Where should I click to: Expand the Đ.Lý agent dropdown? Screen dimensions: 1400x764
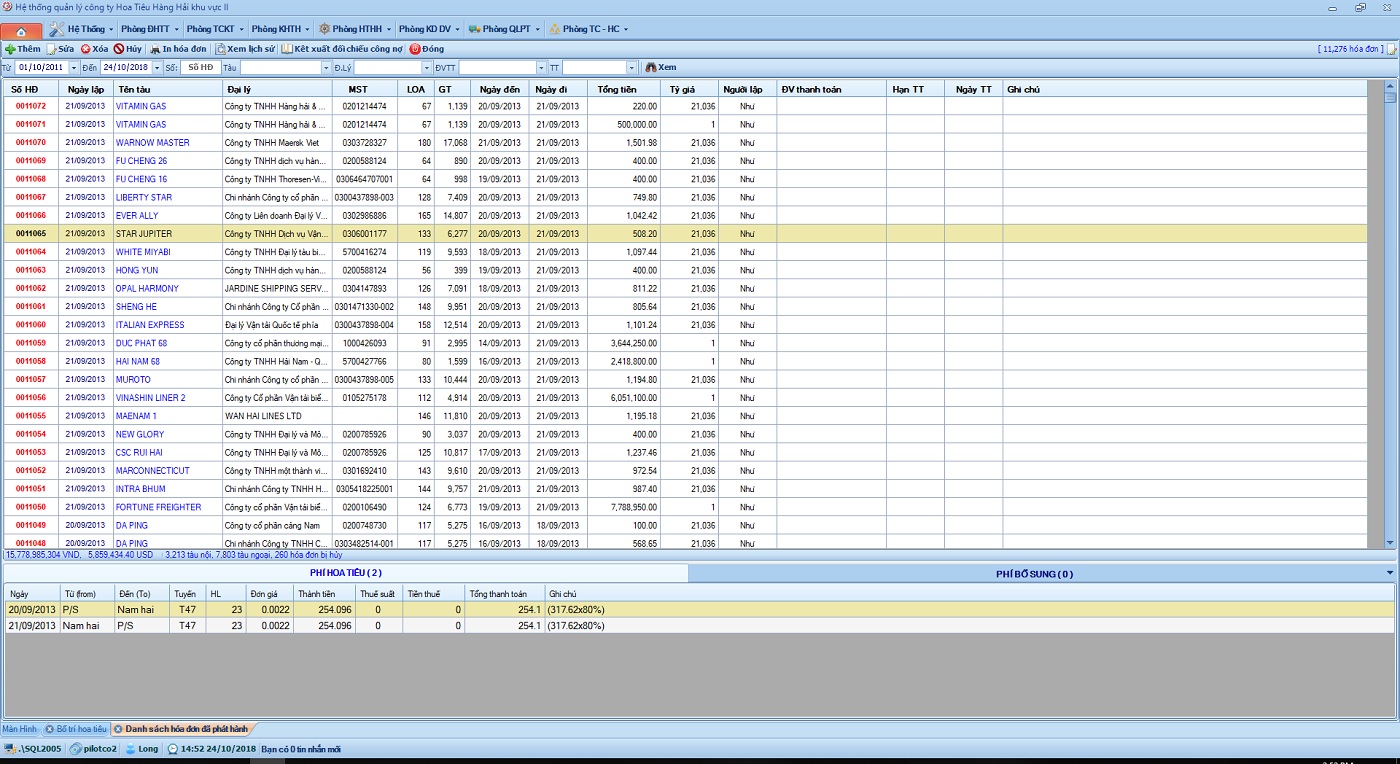(427, 68)
